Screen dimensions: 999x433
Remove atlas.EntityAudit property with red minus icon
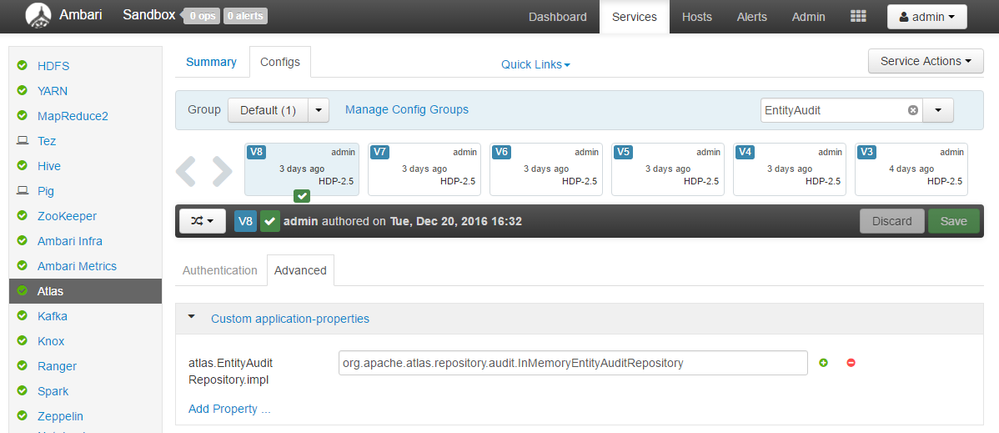pyautogui.click(x=851, y=362)
